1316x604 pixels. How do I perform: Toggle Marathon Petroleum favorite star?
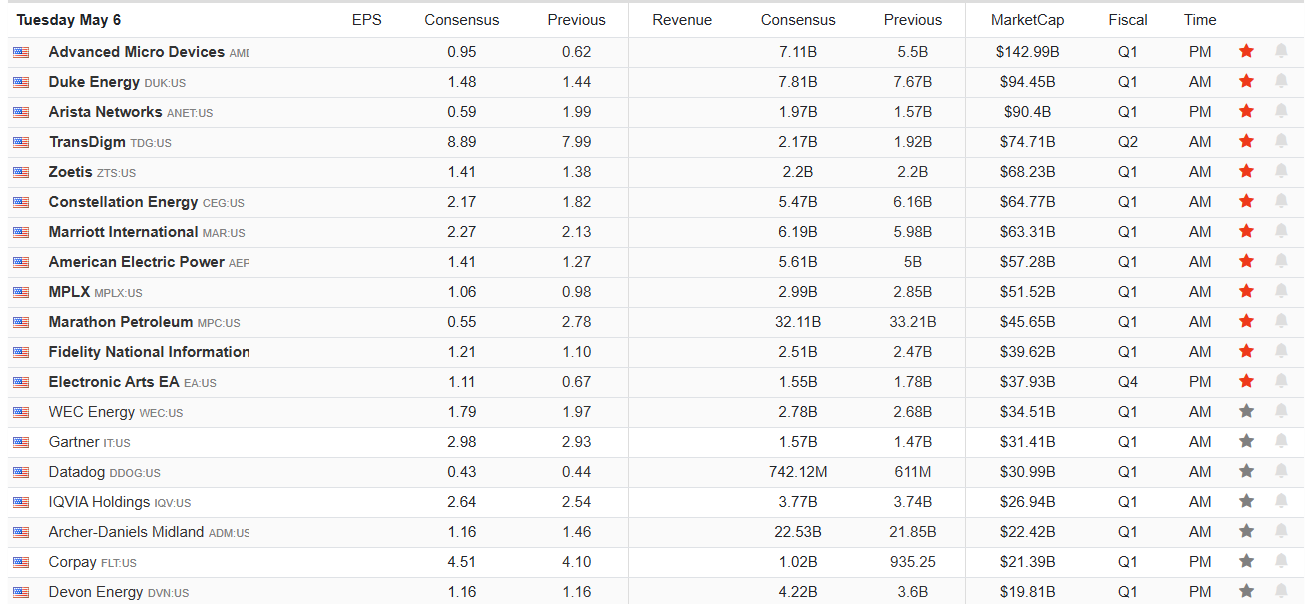(x=1246, y=321)
